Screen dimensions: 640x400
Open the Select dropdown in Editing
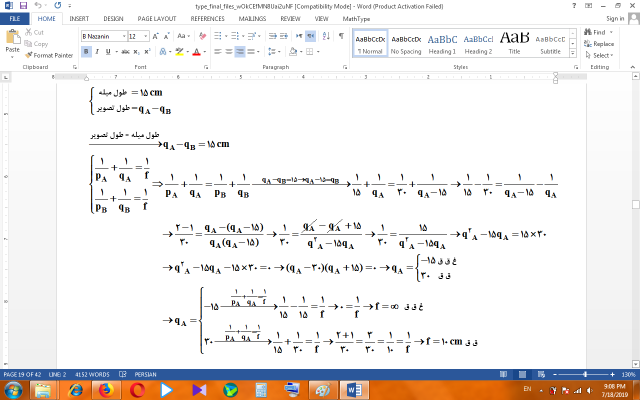600,55
